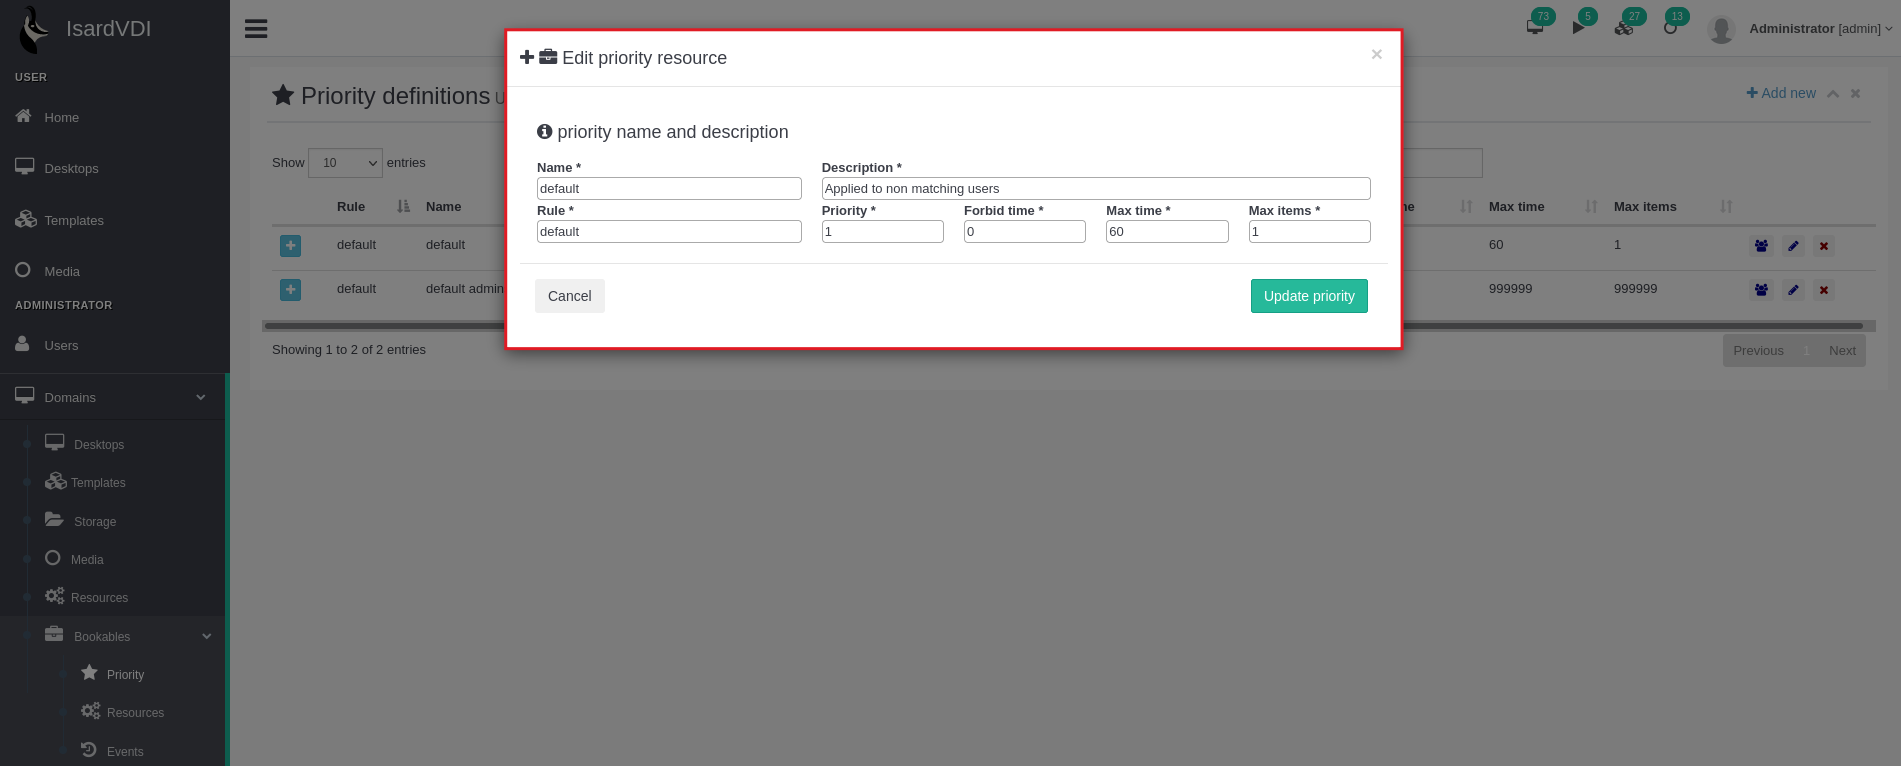Viewport: 1901px width, 766px height.
Task: Expand details of the first default row
Action: 290,246
